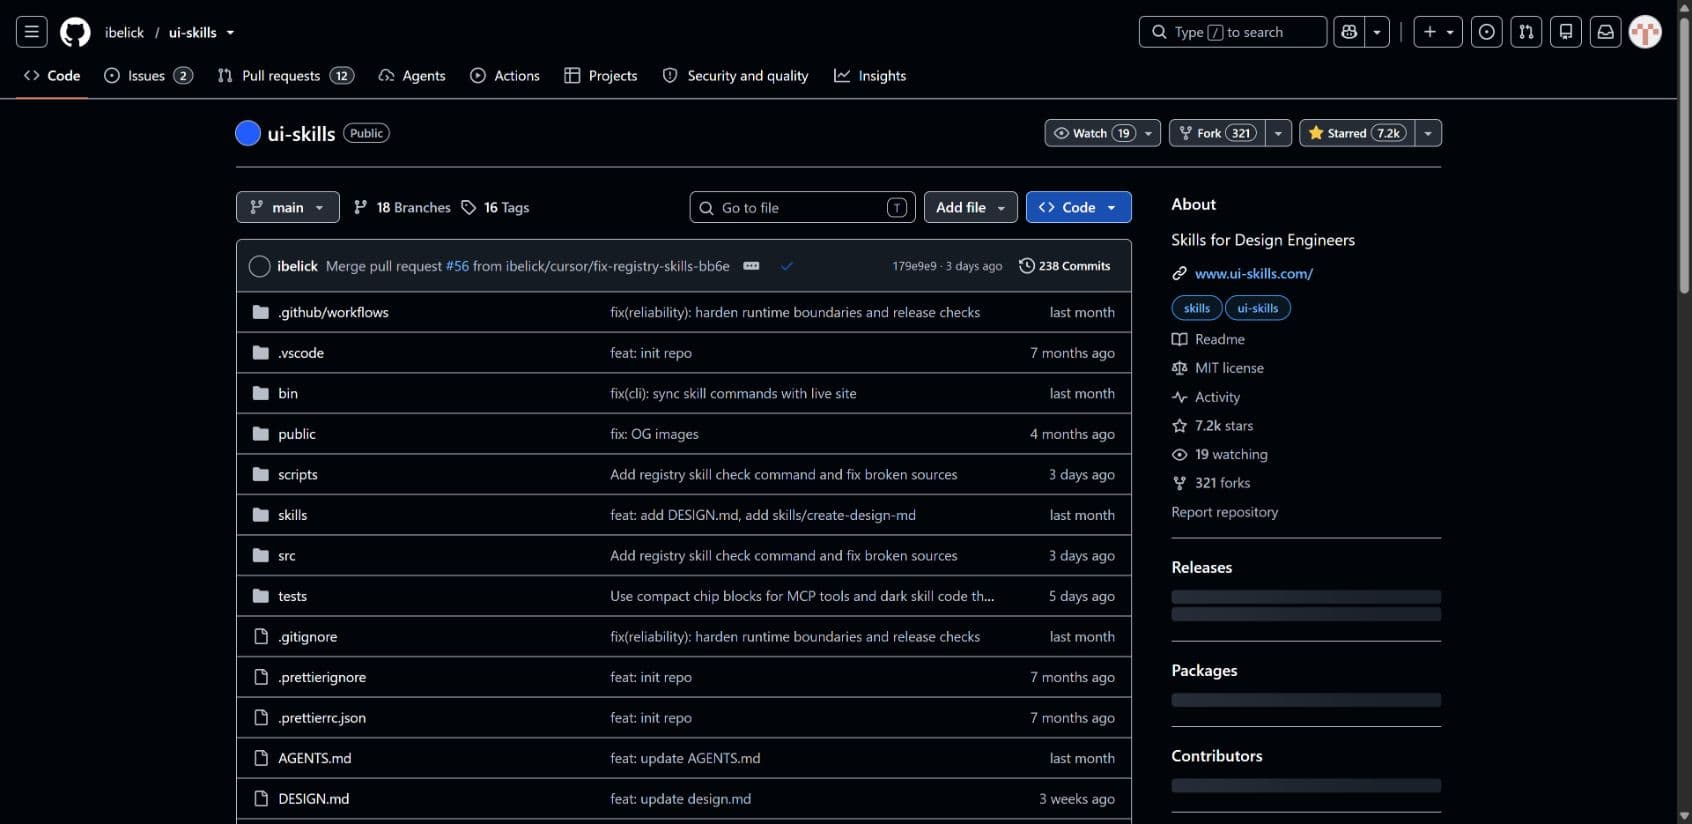Click the fork icon next to 321 forks
This screenshot has height=824, width=1692.
1179,483
